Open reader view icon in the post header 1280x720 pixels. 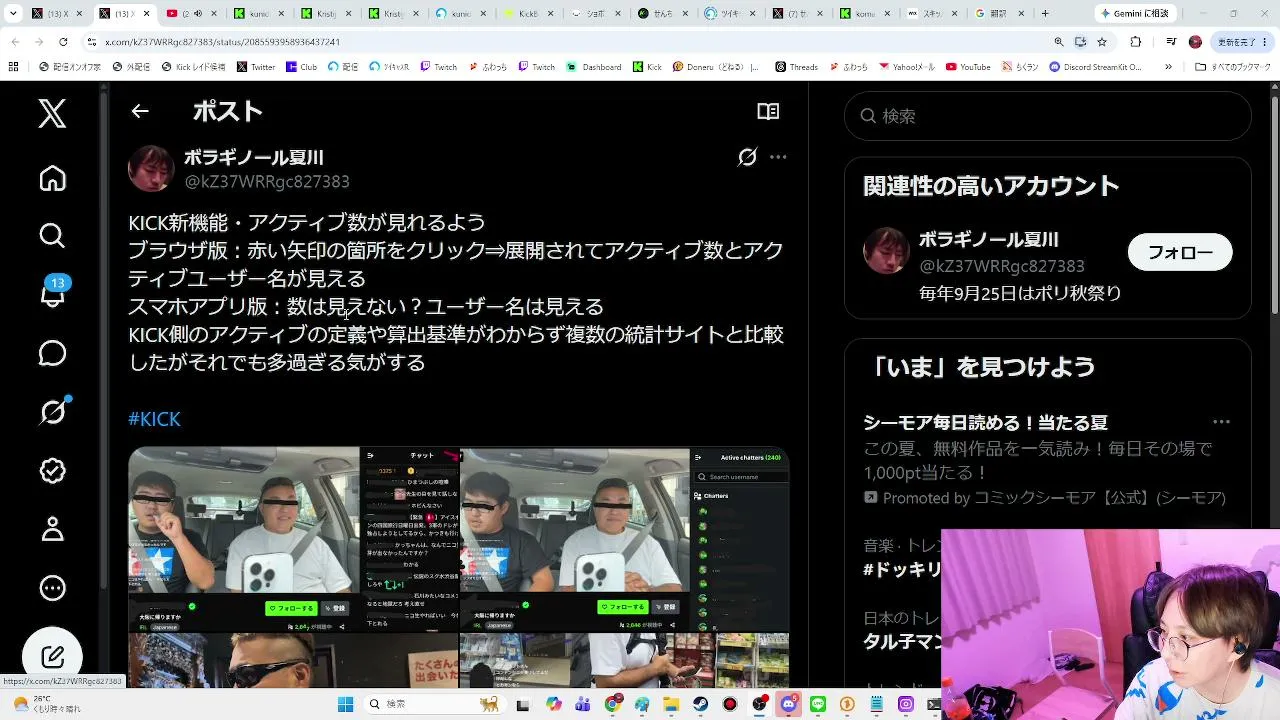point(768,111)
